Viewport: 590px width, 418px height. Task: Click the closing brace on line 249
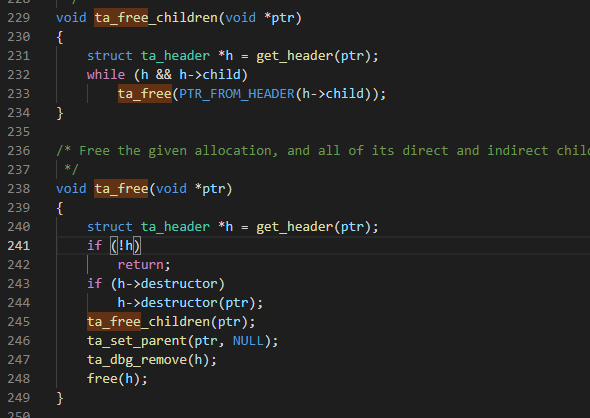60,398
